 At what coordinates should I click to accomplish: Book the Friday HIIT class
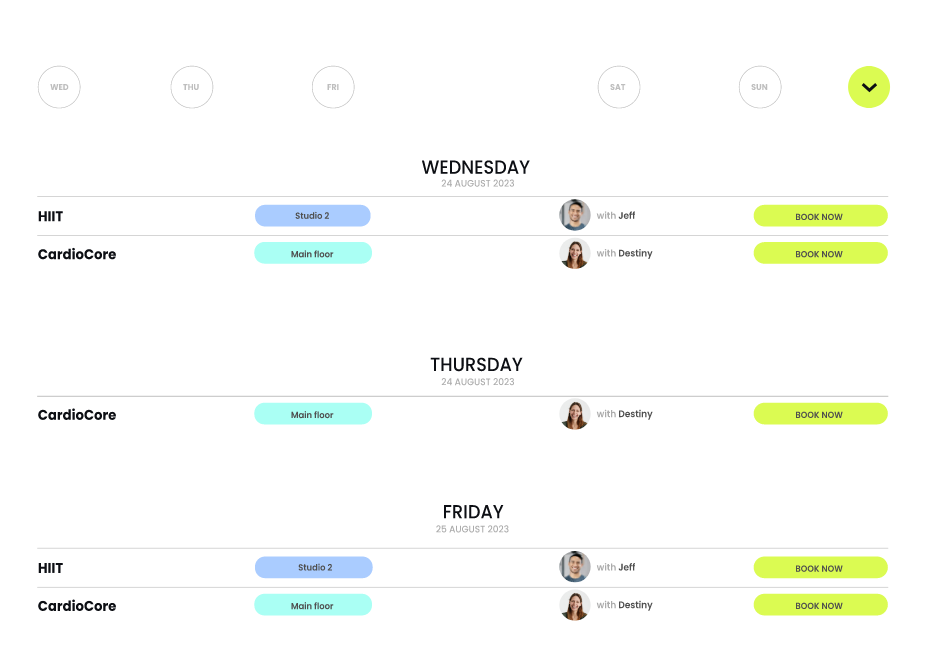pos(820,568)
